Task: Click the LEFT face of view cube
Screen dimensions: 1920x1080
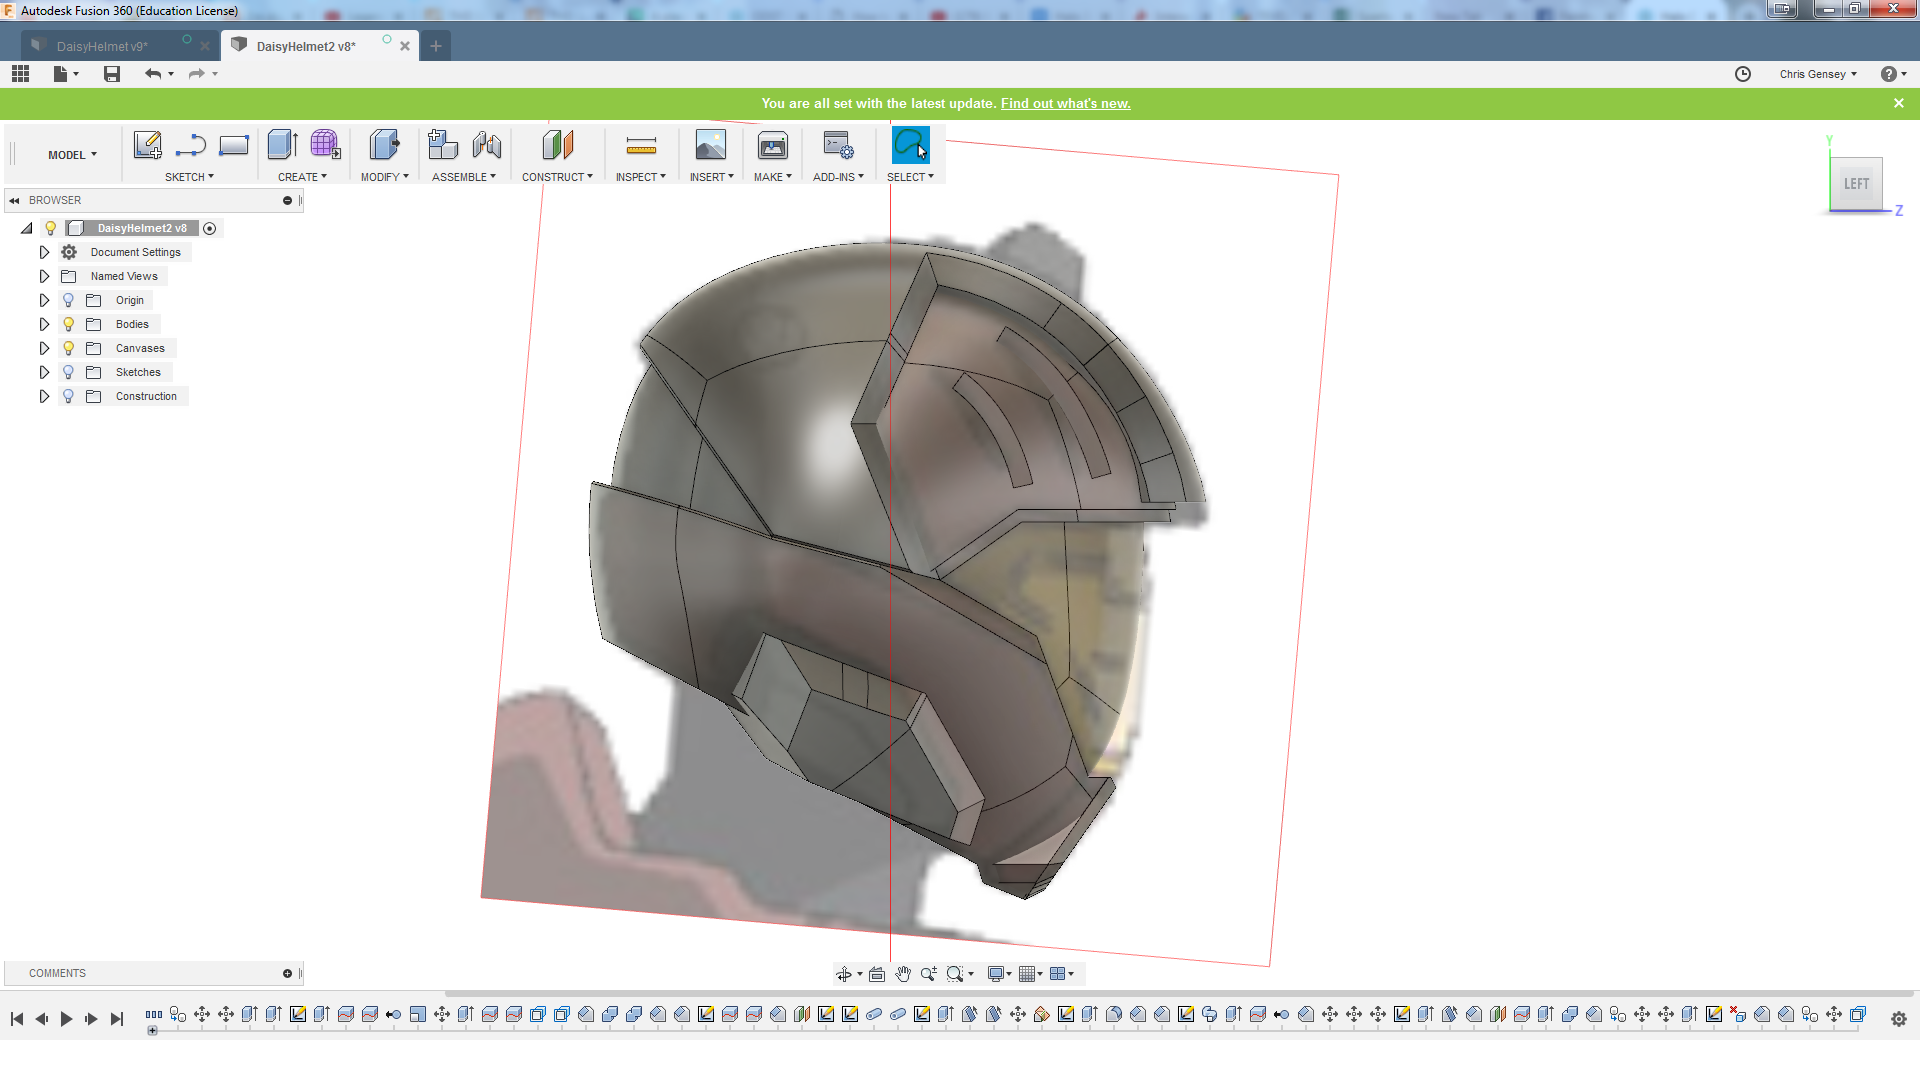Action: coord(1856,184)
